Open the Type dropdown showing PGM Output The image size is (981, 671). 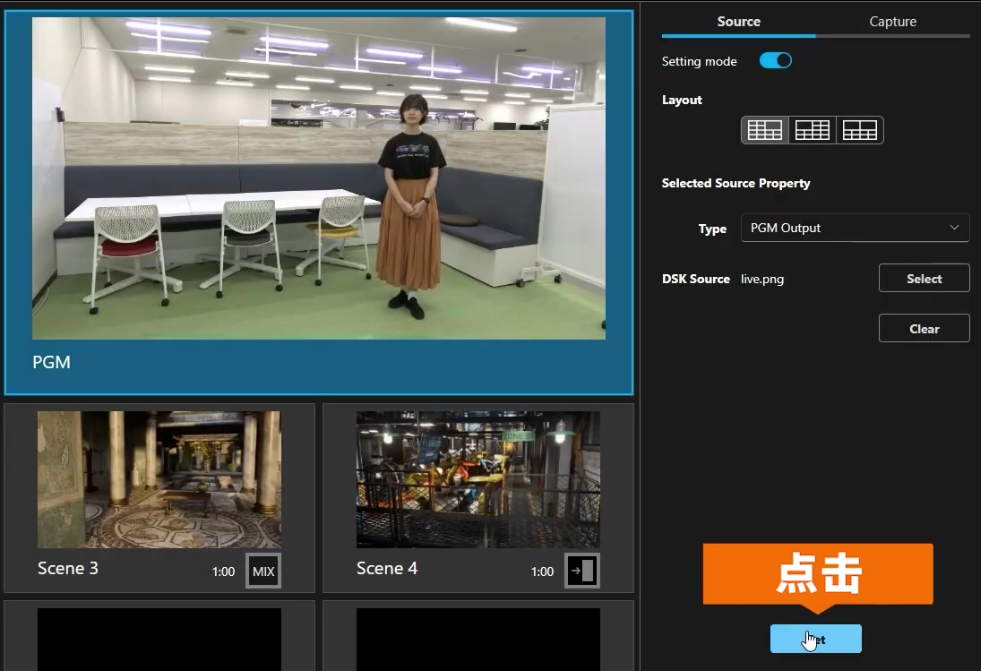click(845, 228)
